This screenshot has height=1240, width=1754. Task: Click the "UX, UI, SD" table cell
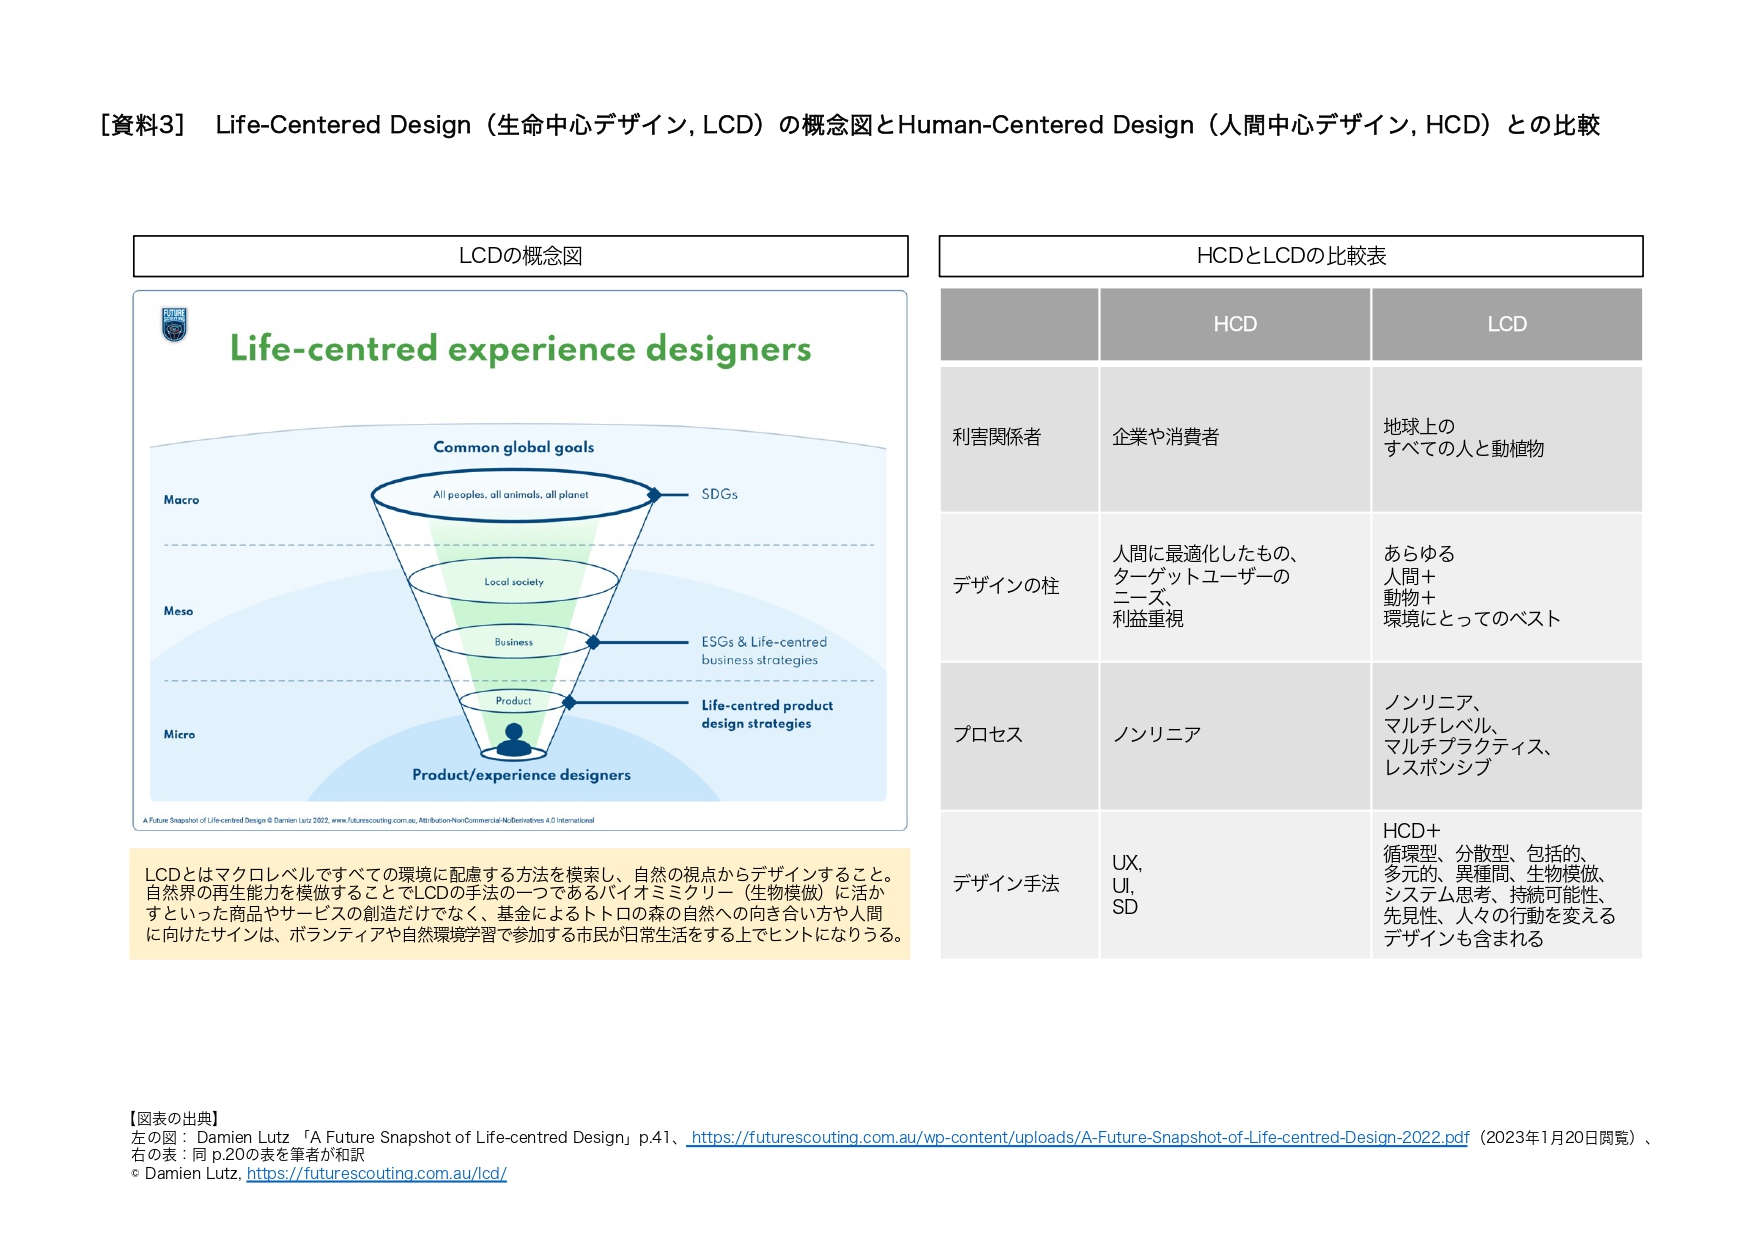pyautogui.click(x=1234, y=885)
